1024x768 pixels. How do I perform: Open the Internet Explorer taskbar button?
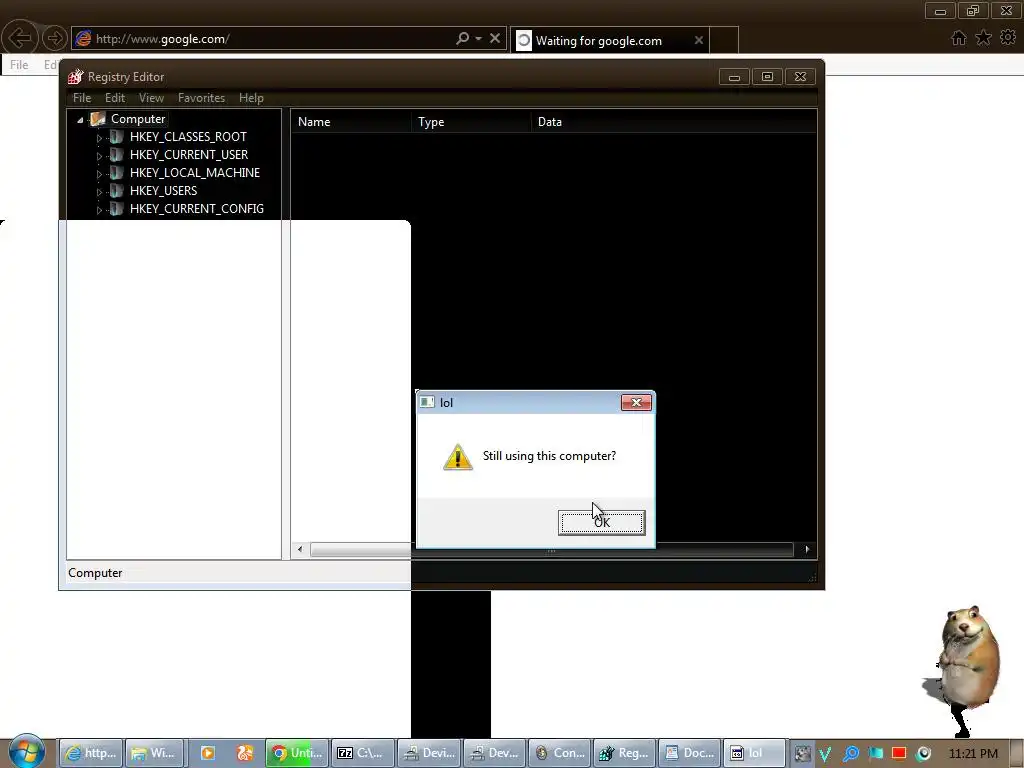coord(91,753)
